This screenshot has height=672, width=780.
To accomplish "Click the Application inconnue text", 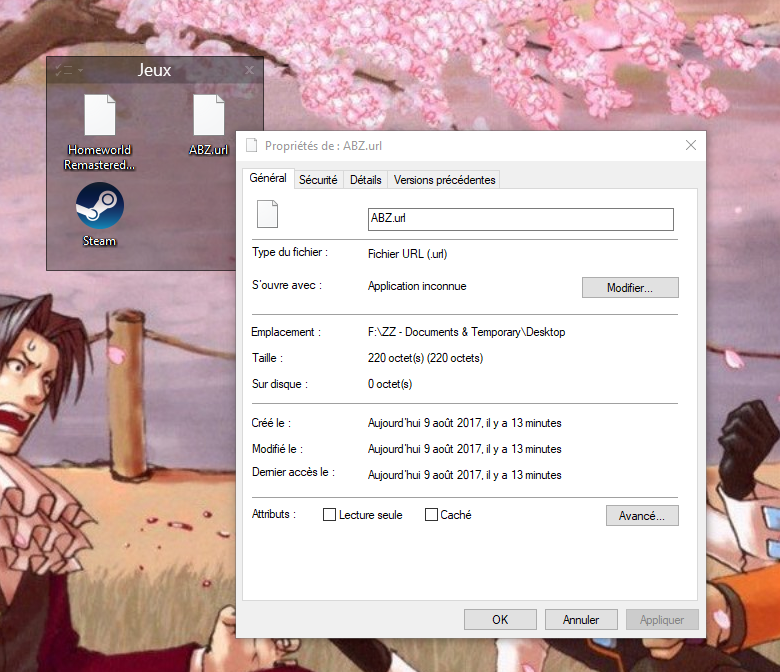I will (x=417, y=286).
